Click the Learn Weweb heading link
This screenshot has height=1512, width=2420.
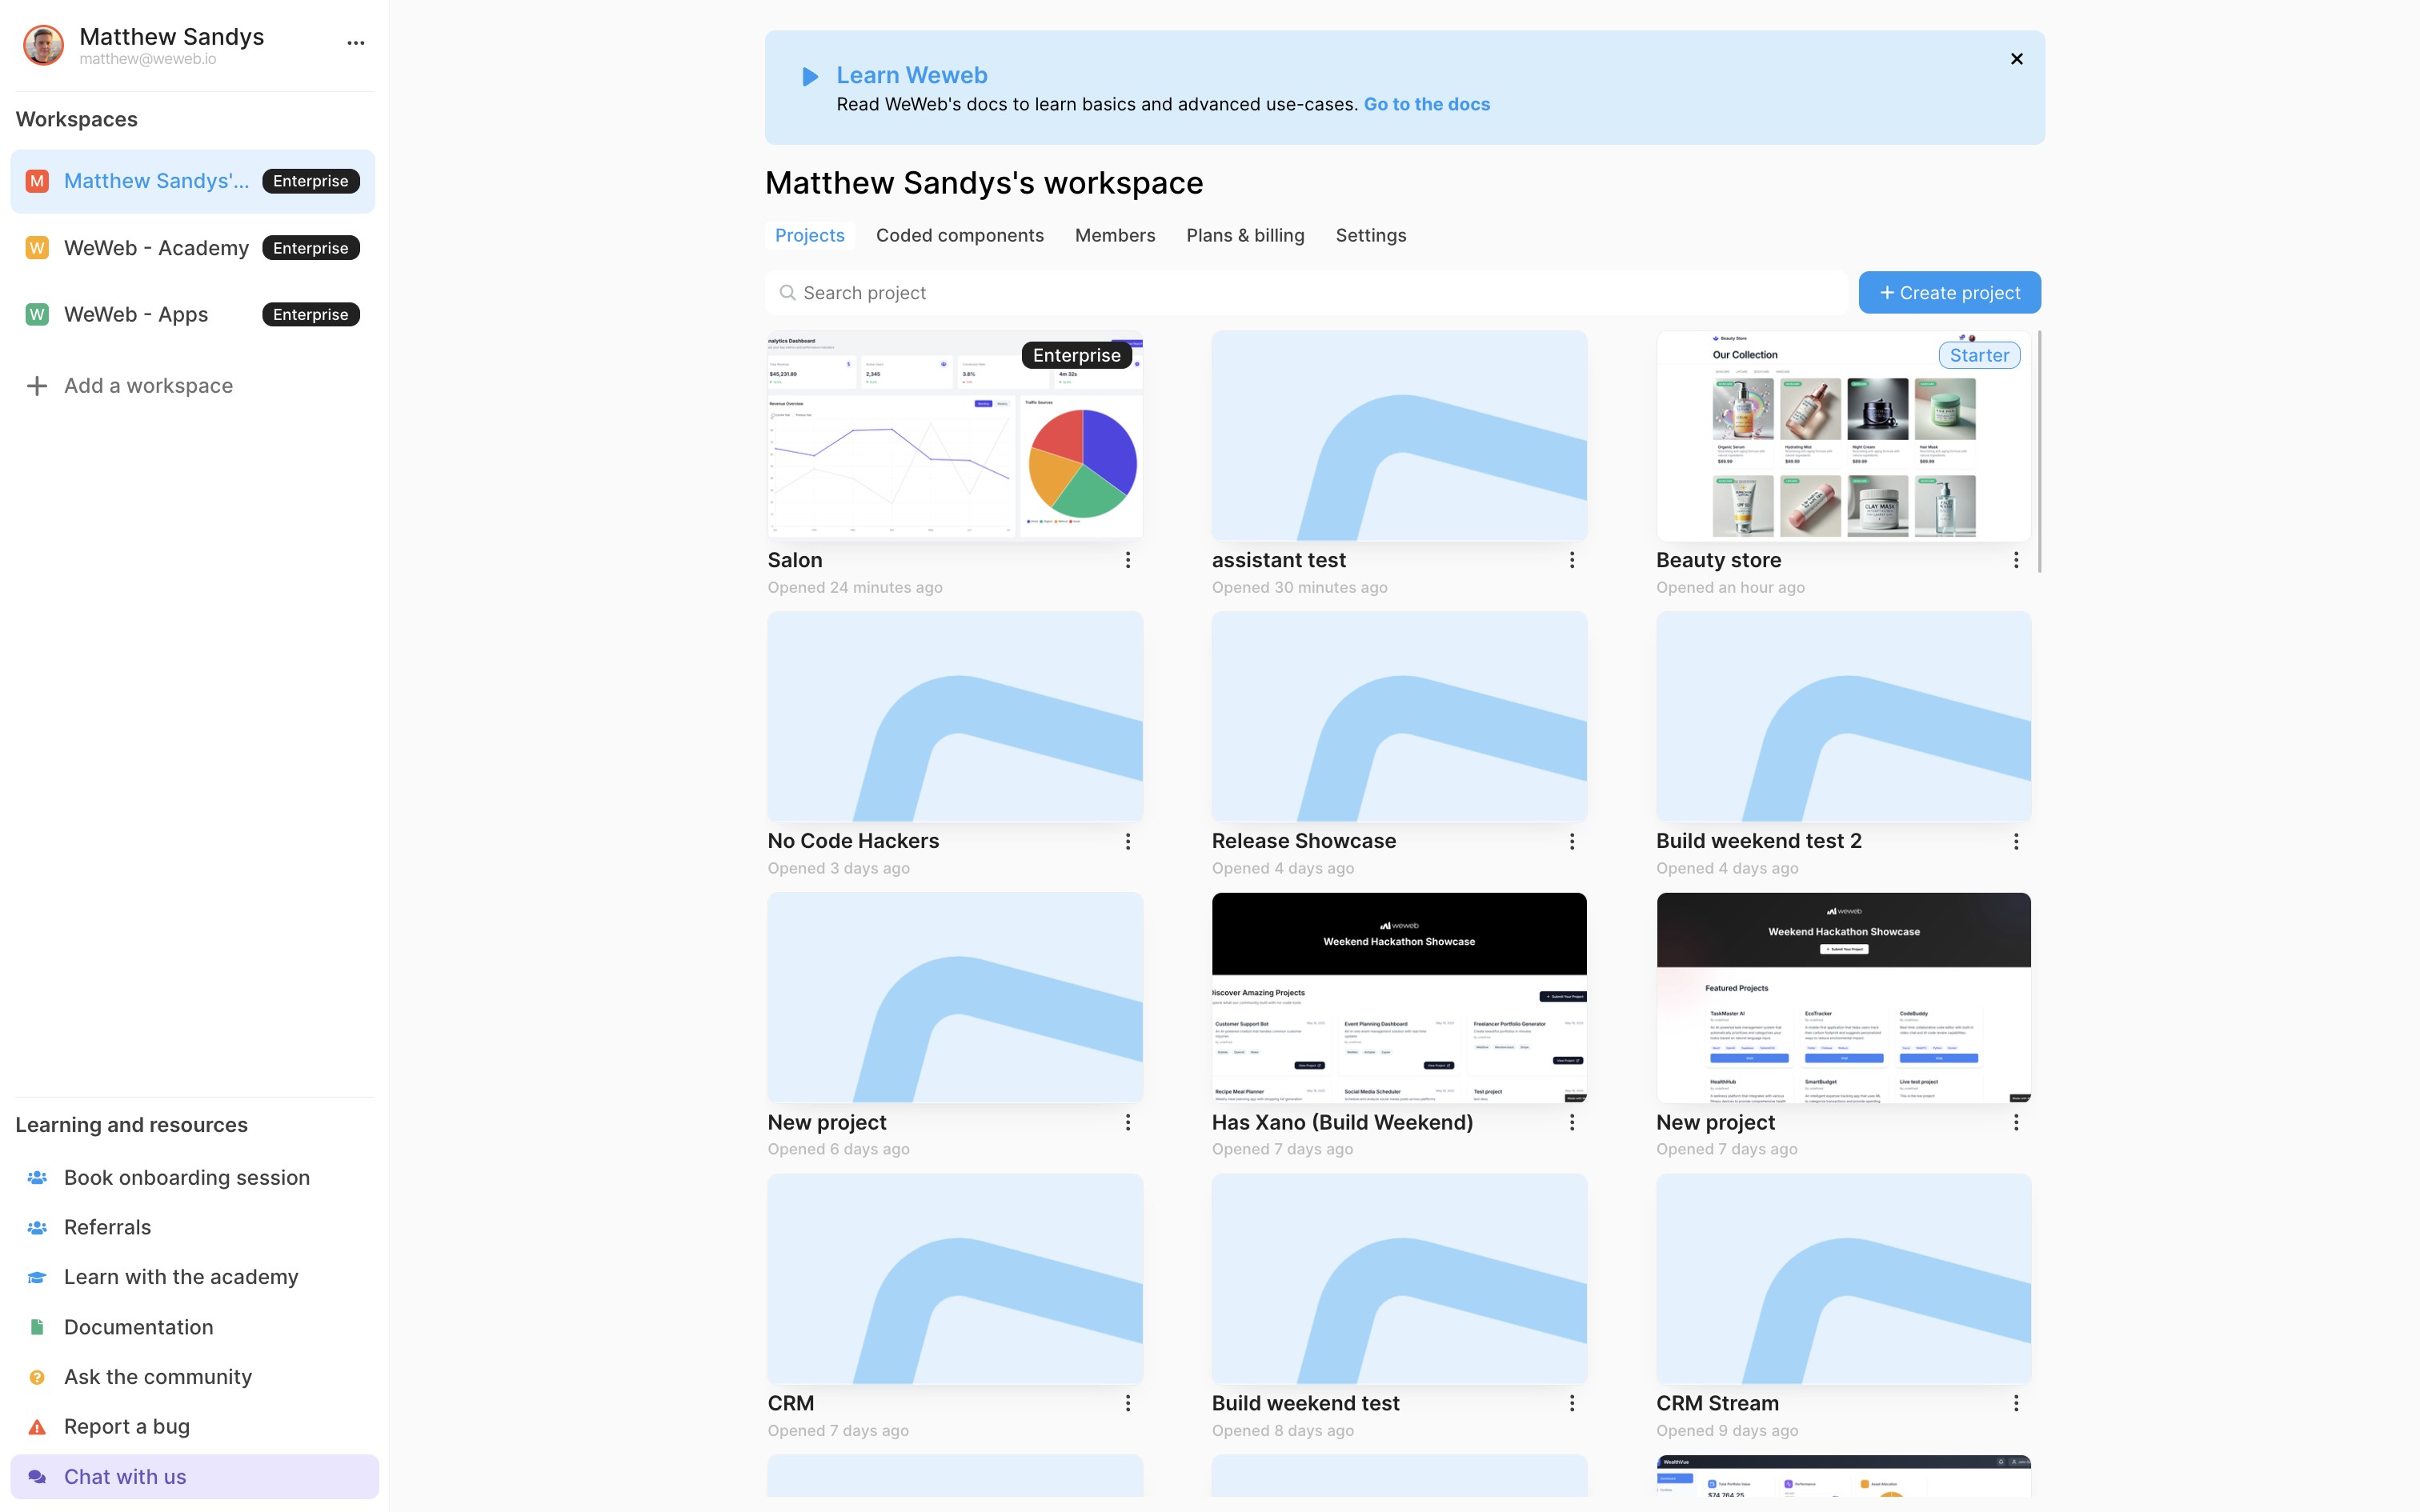(911, 75)
